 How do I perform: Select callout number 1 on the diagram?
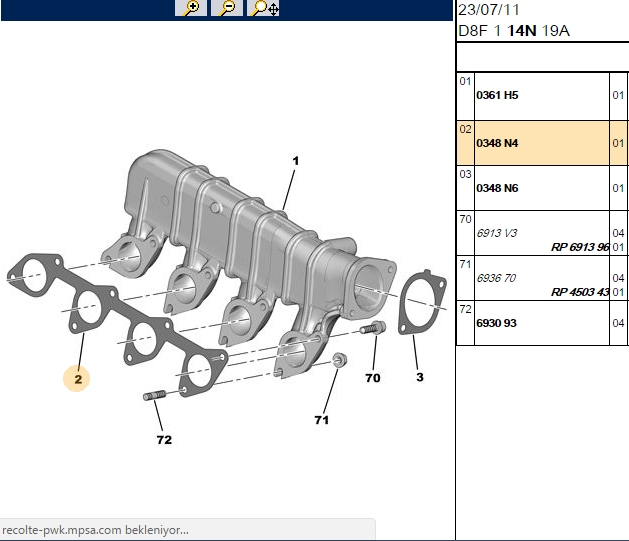point(296,161)
